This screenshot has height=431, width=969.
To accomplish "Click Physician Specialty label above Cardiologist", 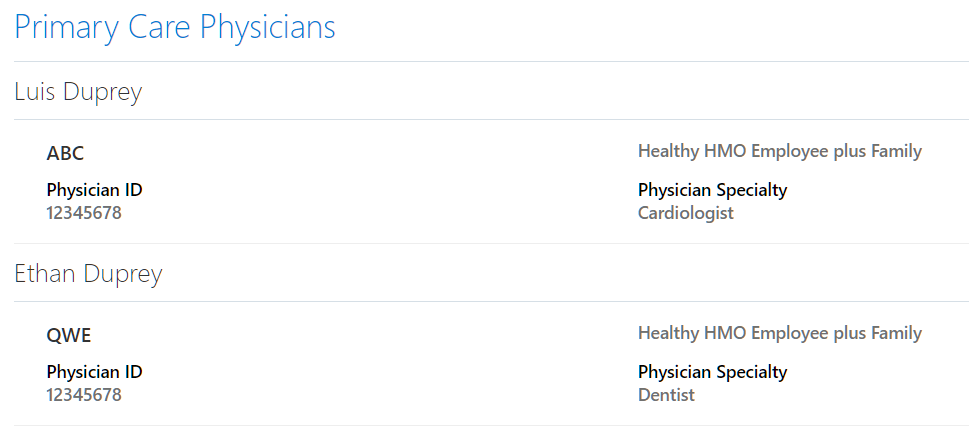I will (712, 190).
